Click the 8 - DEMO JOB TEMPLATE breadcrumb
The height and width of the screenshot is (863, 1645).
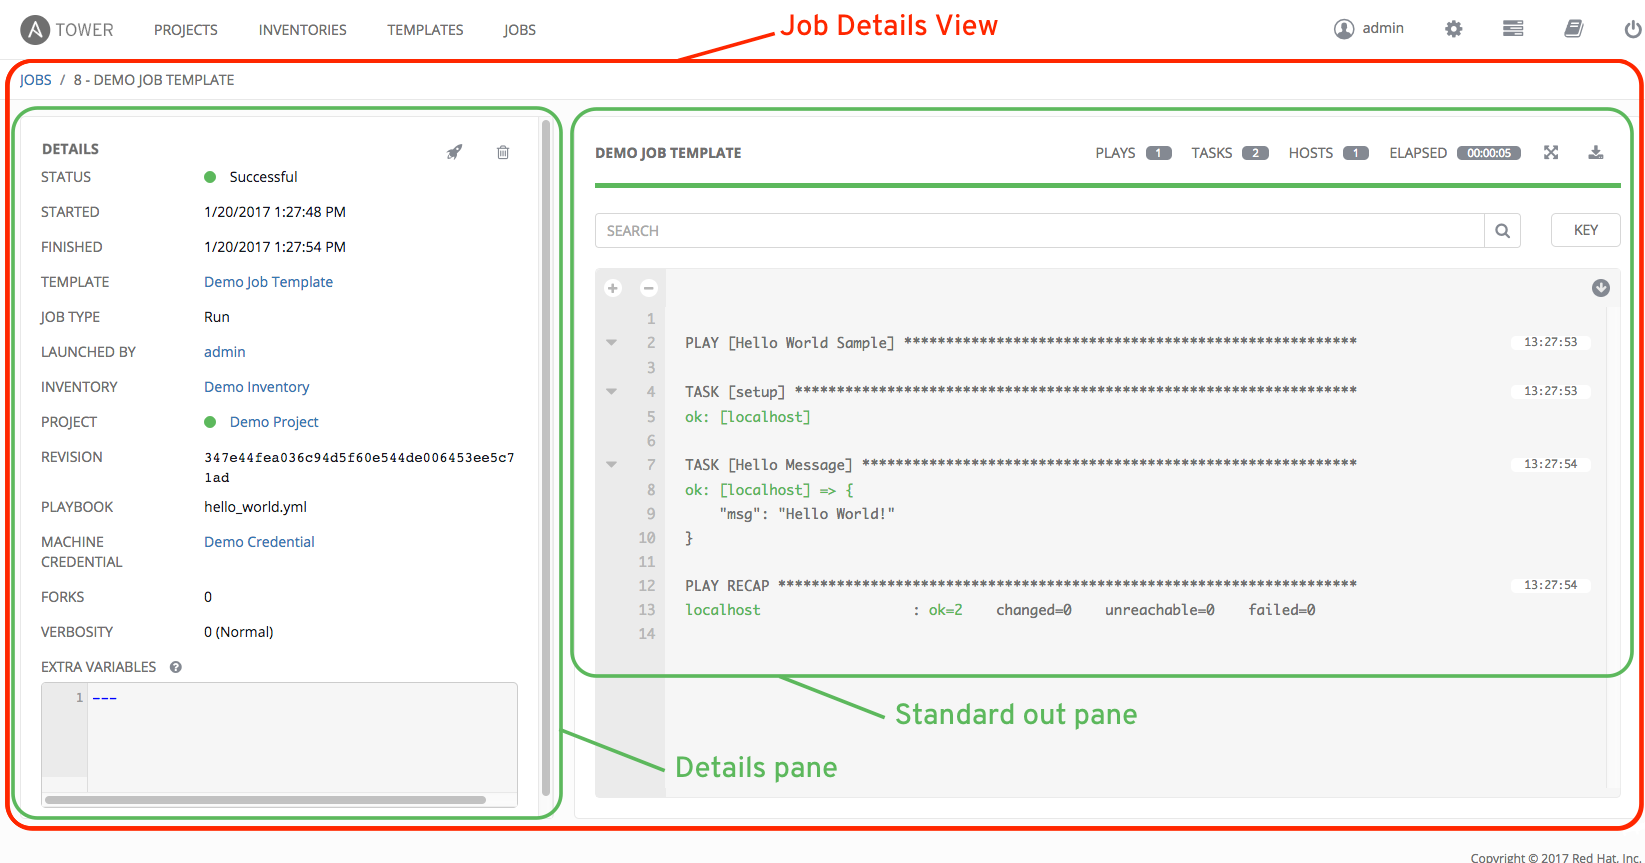click(154, 80)
